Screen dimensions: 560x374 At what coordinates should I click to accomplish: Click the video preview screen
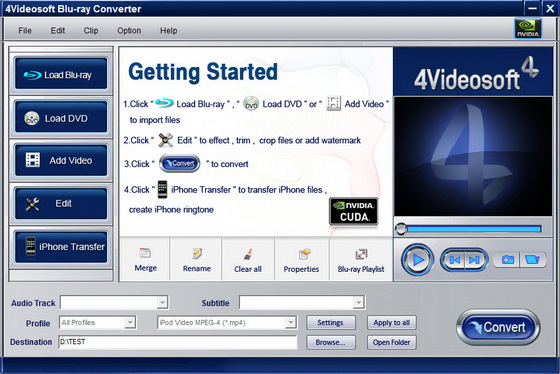pyautogui.click(x=473, y=156)
